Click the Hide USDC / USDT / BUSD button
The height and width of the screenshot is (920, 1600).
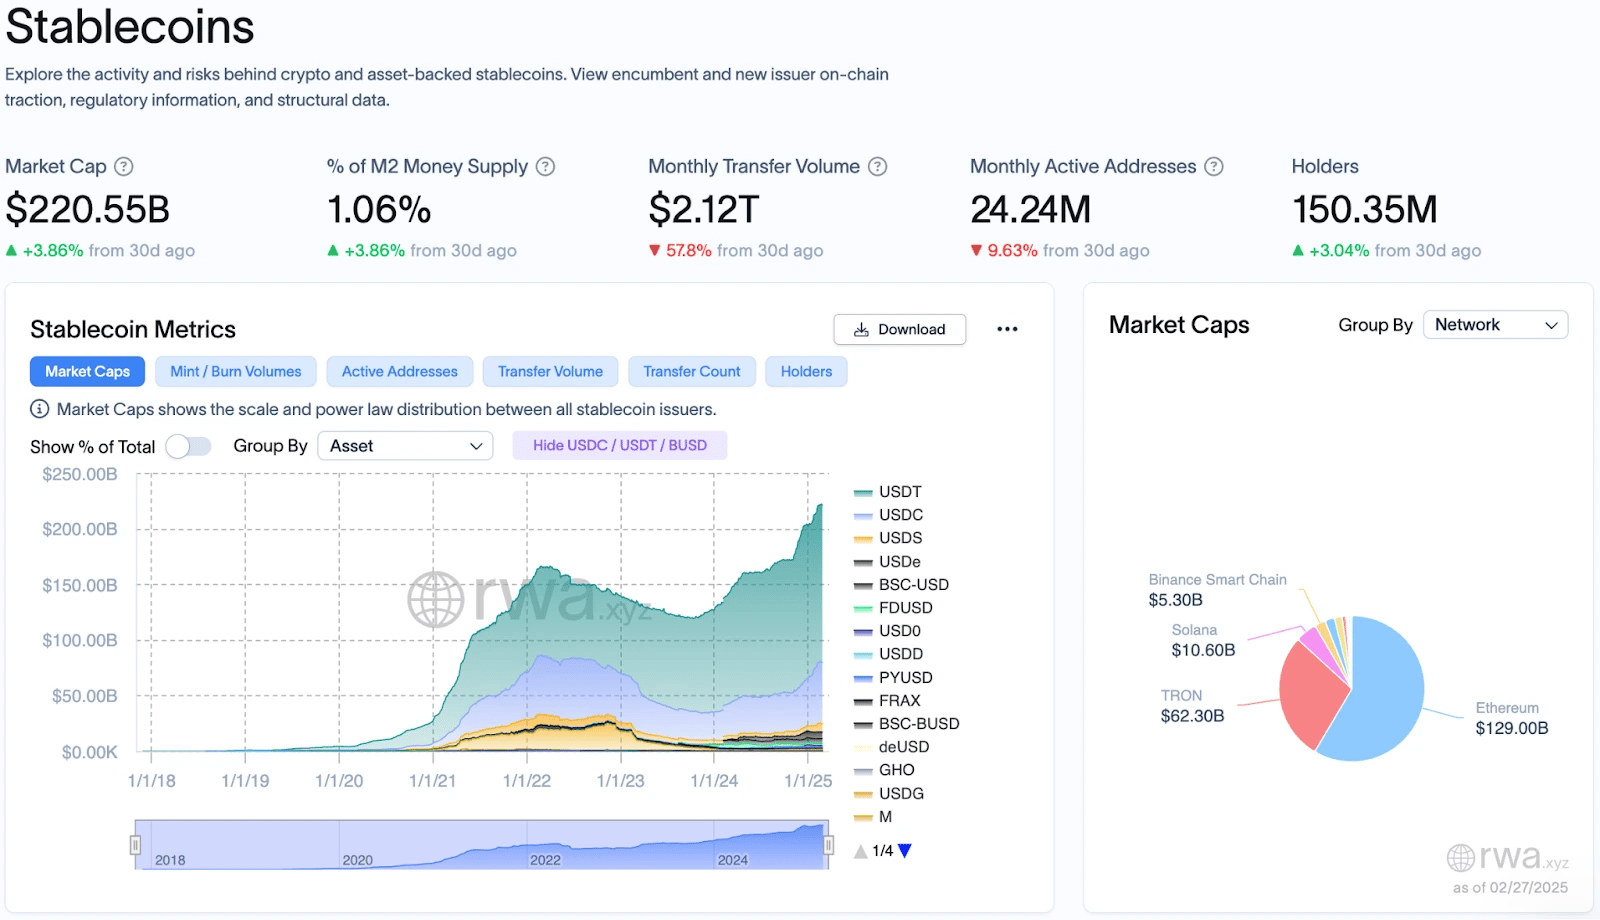coord(619,445)
